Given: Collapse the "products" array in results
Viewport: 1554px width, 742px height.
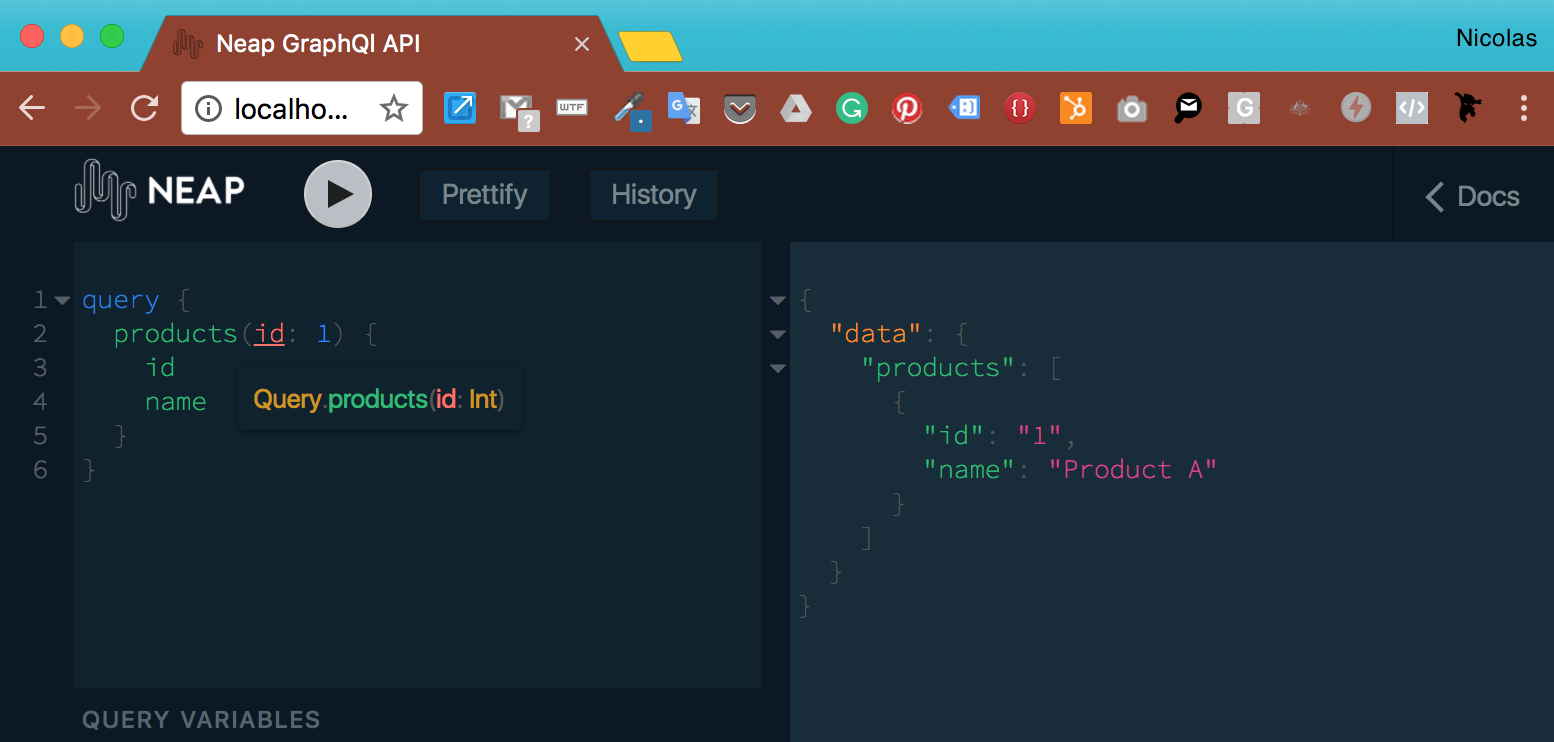Looking at the screenshot, I should 778,368.
